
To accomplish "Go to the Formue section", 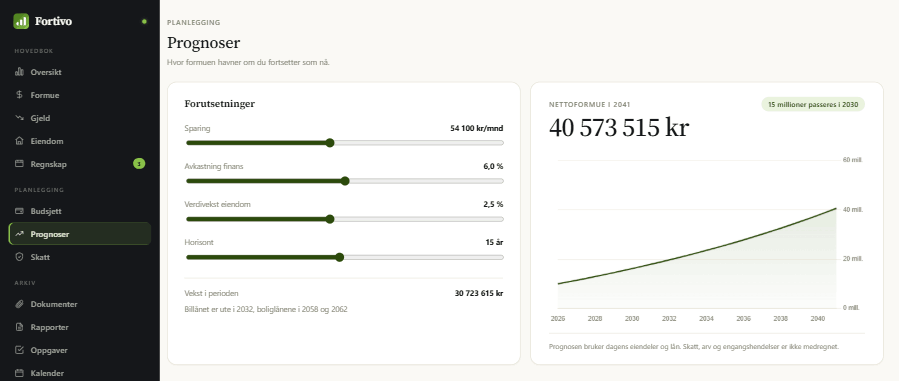I will [80, 95].
